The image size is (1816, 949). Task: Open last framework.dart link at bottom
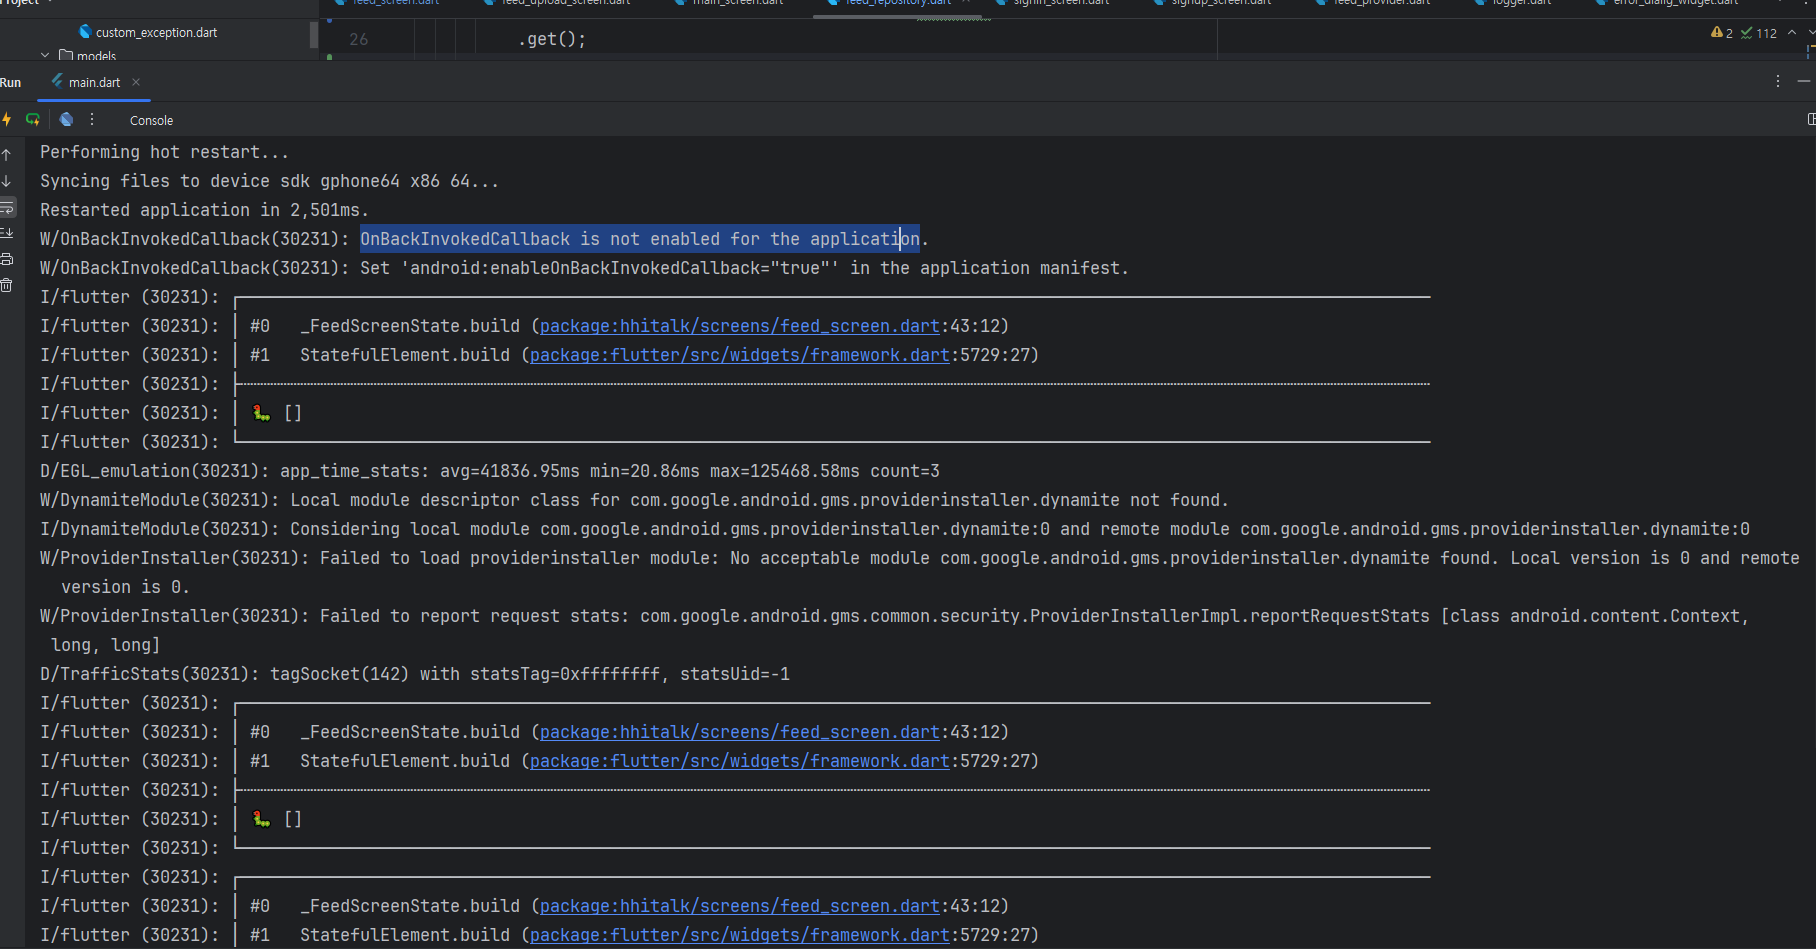tap(740, 935)
